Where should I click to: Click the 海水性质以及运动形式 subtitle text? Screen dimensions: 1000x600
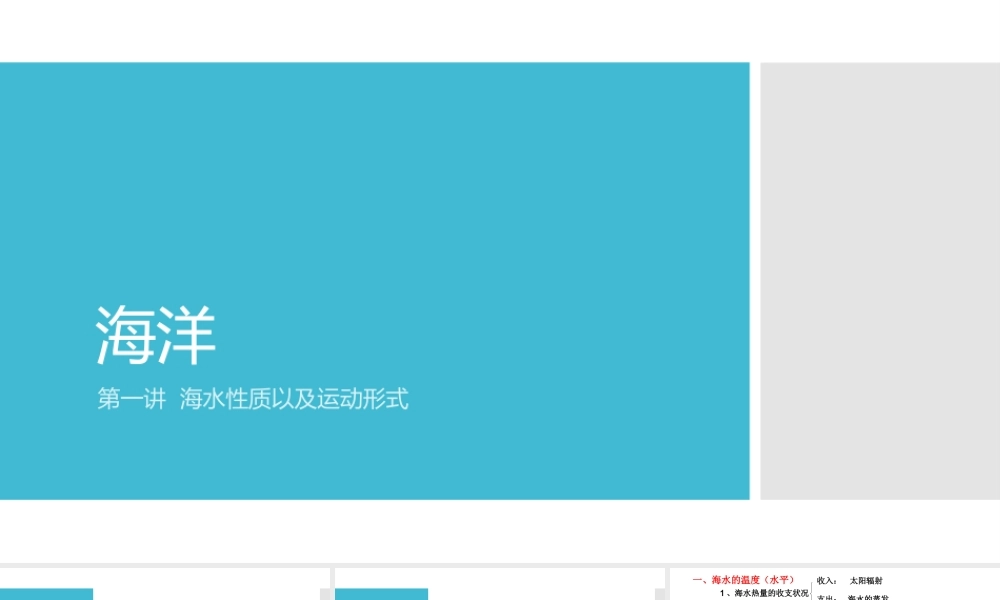(x=294, y=399)
